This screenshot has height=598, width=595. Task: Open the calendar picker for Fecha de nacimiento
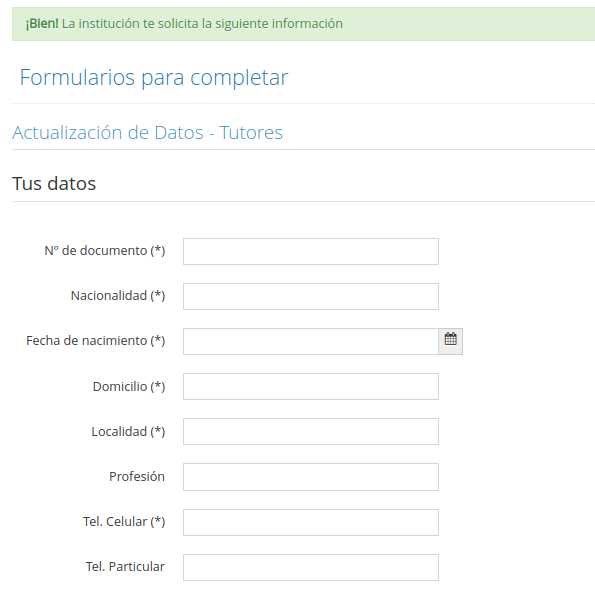[450, 341]
